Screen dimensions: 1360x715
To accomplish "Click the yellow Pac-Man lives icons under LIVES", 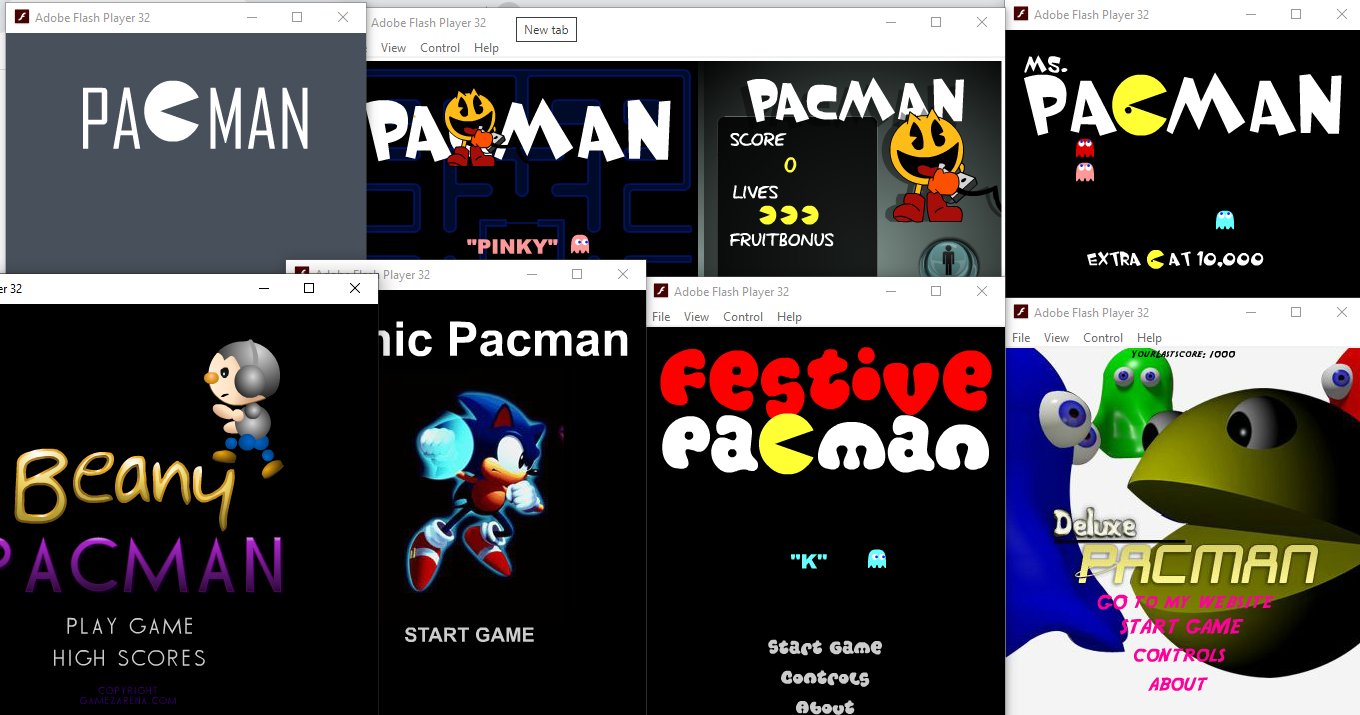I will pos(789,215).
